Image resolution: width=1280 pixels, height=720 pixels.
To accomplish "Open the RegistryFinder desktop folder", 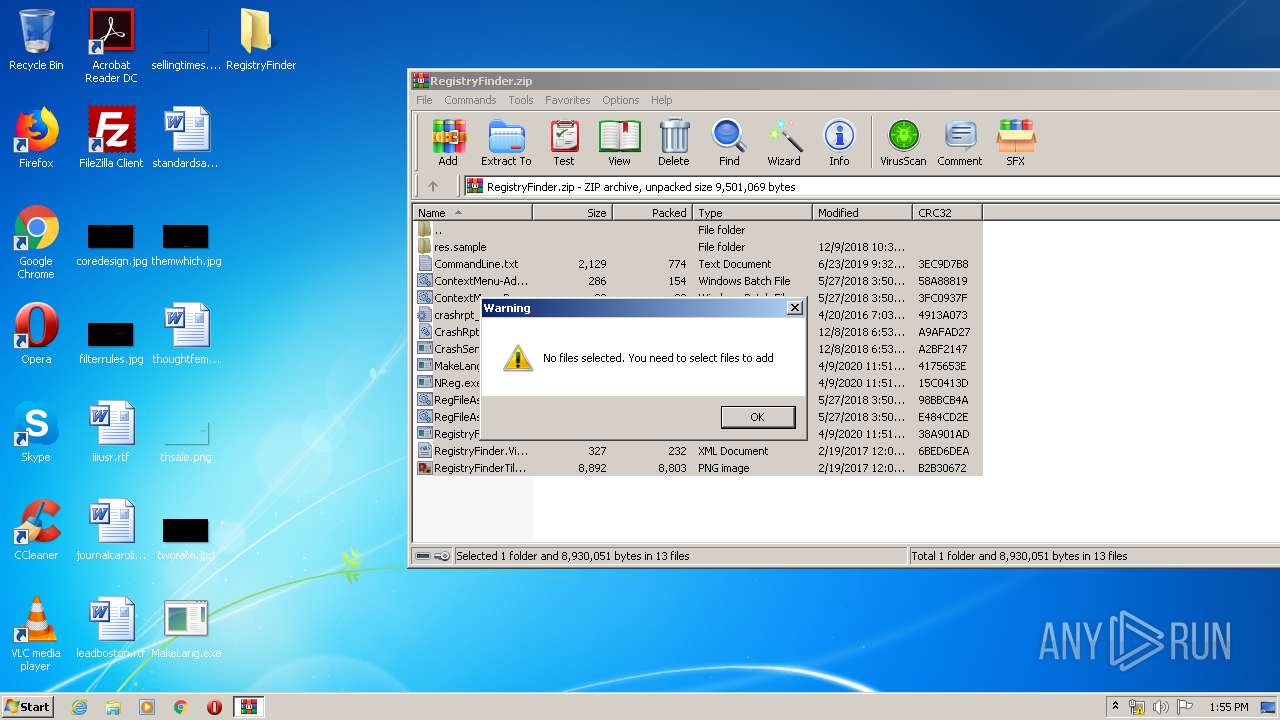I will click(260, 40).
